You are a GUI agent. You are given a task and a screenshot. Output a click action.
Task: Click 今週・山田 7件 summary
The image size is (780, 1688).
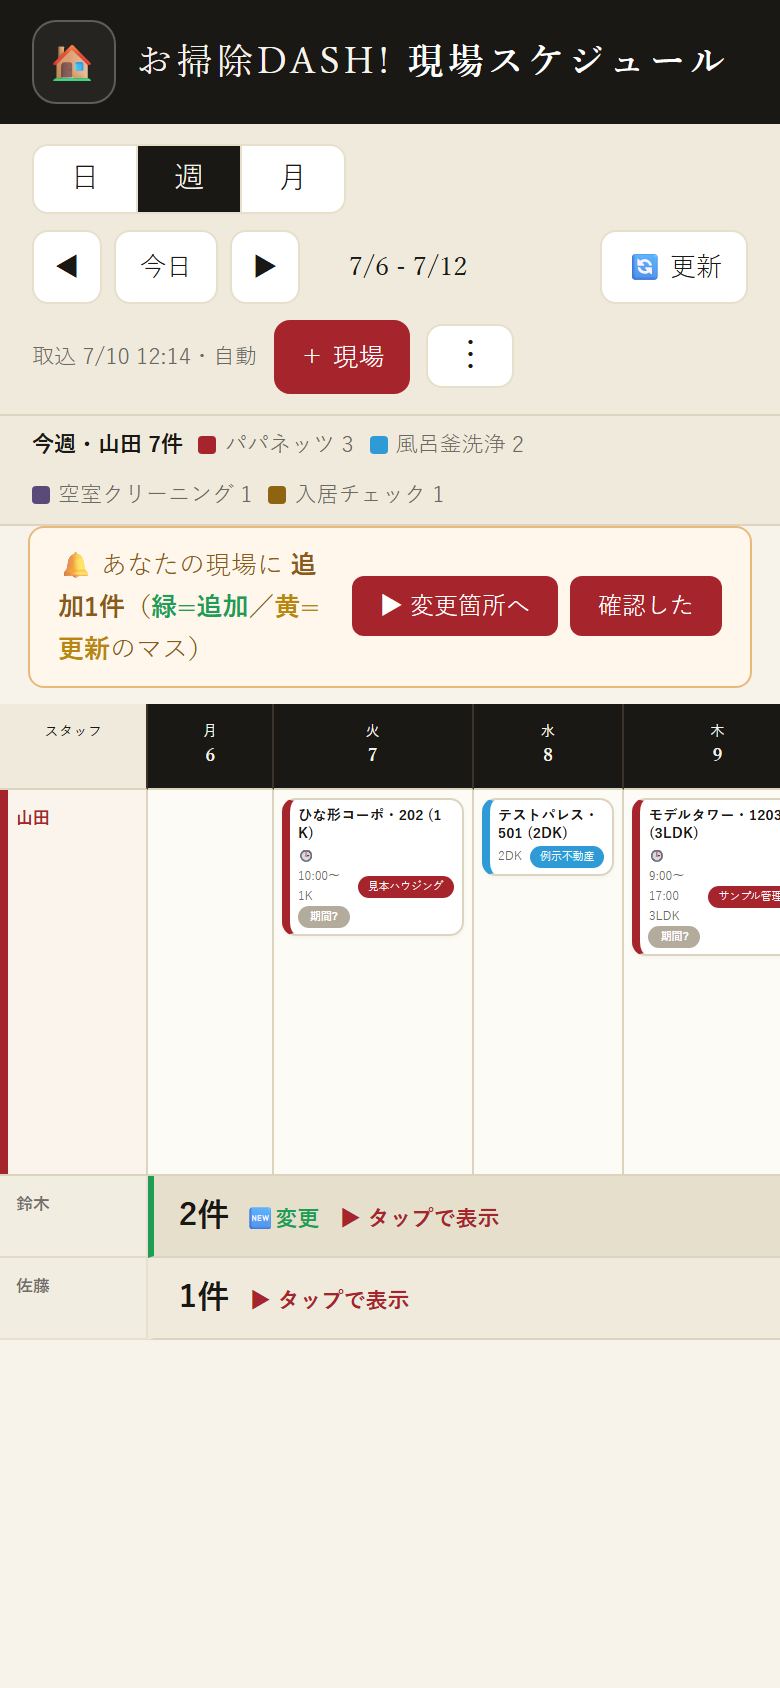coord(107,444)
